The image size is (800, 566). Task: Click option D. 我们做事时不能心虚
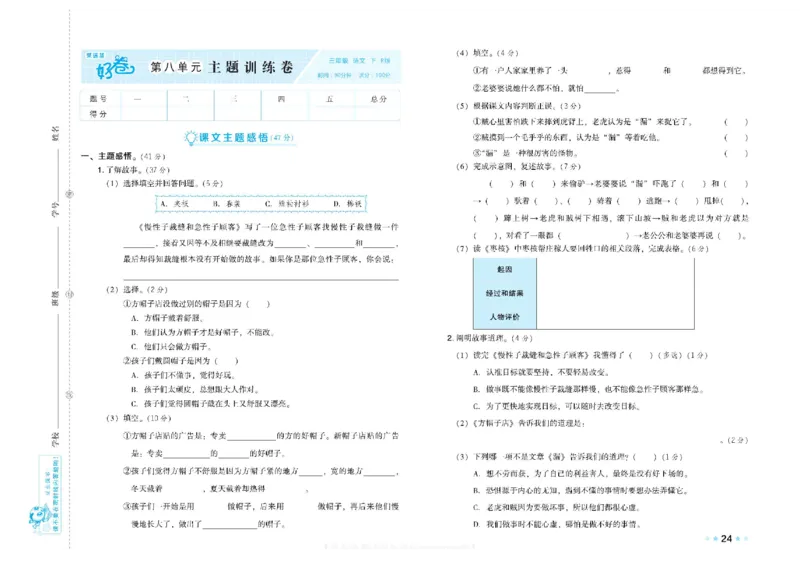pyautogui.click(x=557, y=524)
